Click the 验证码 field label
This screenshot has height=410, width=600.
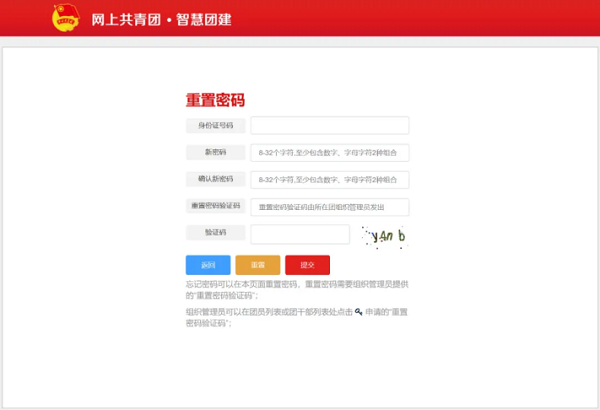coord(215,234)
